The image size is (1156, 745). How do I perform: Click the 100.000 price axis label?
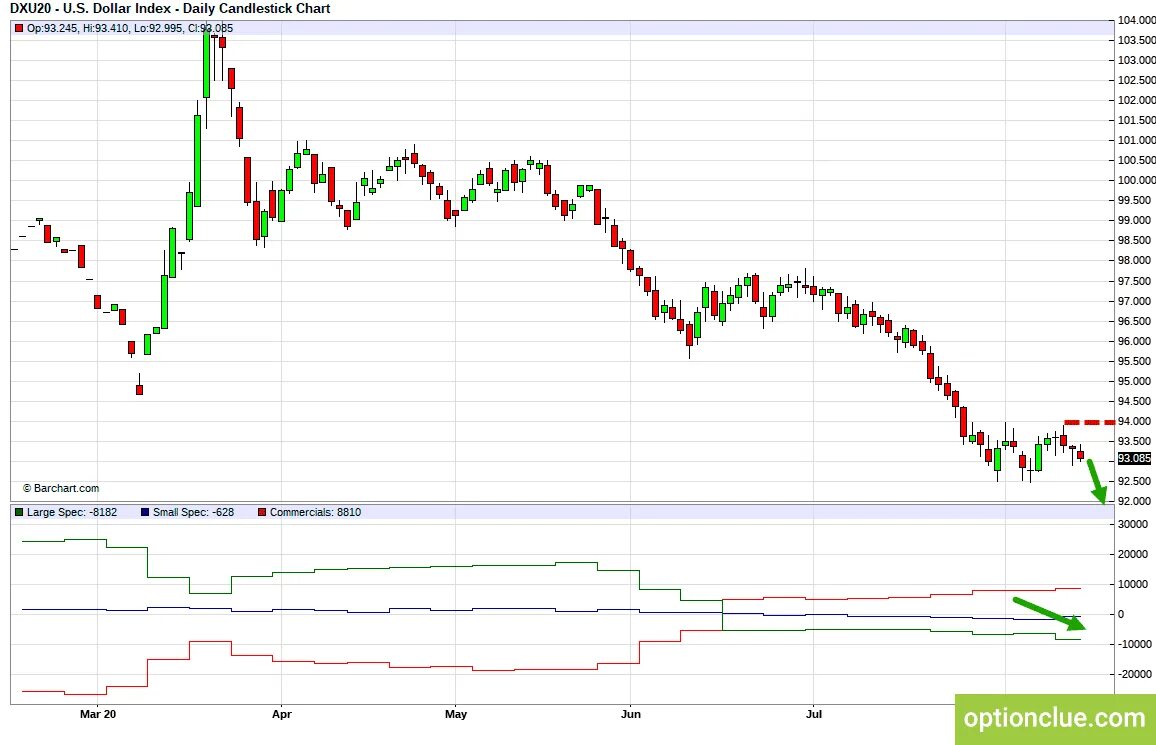pyautogui.click(x=1137, y=180)
